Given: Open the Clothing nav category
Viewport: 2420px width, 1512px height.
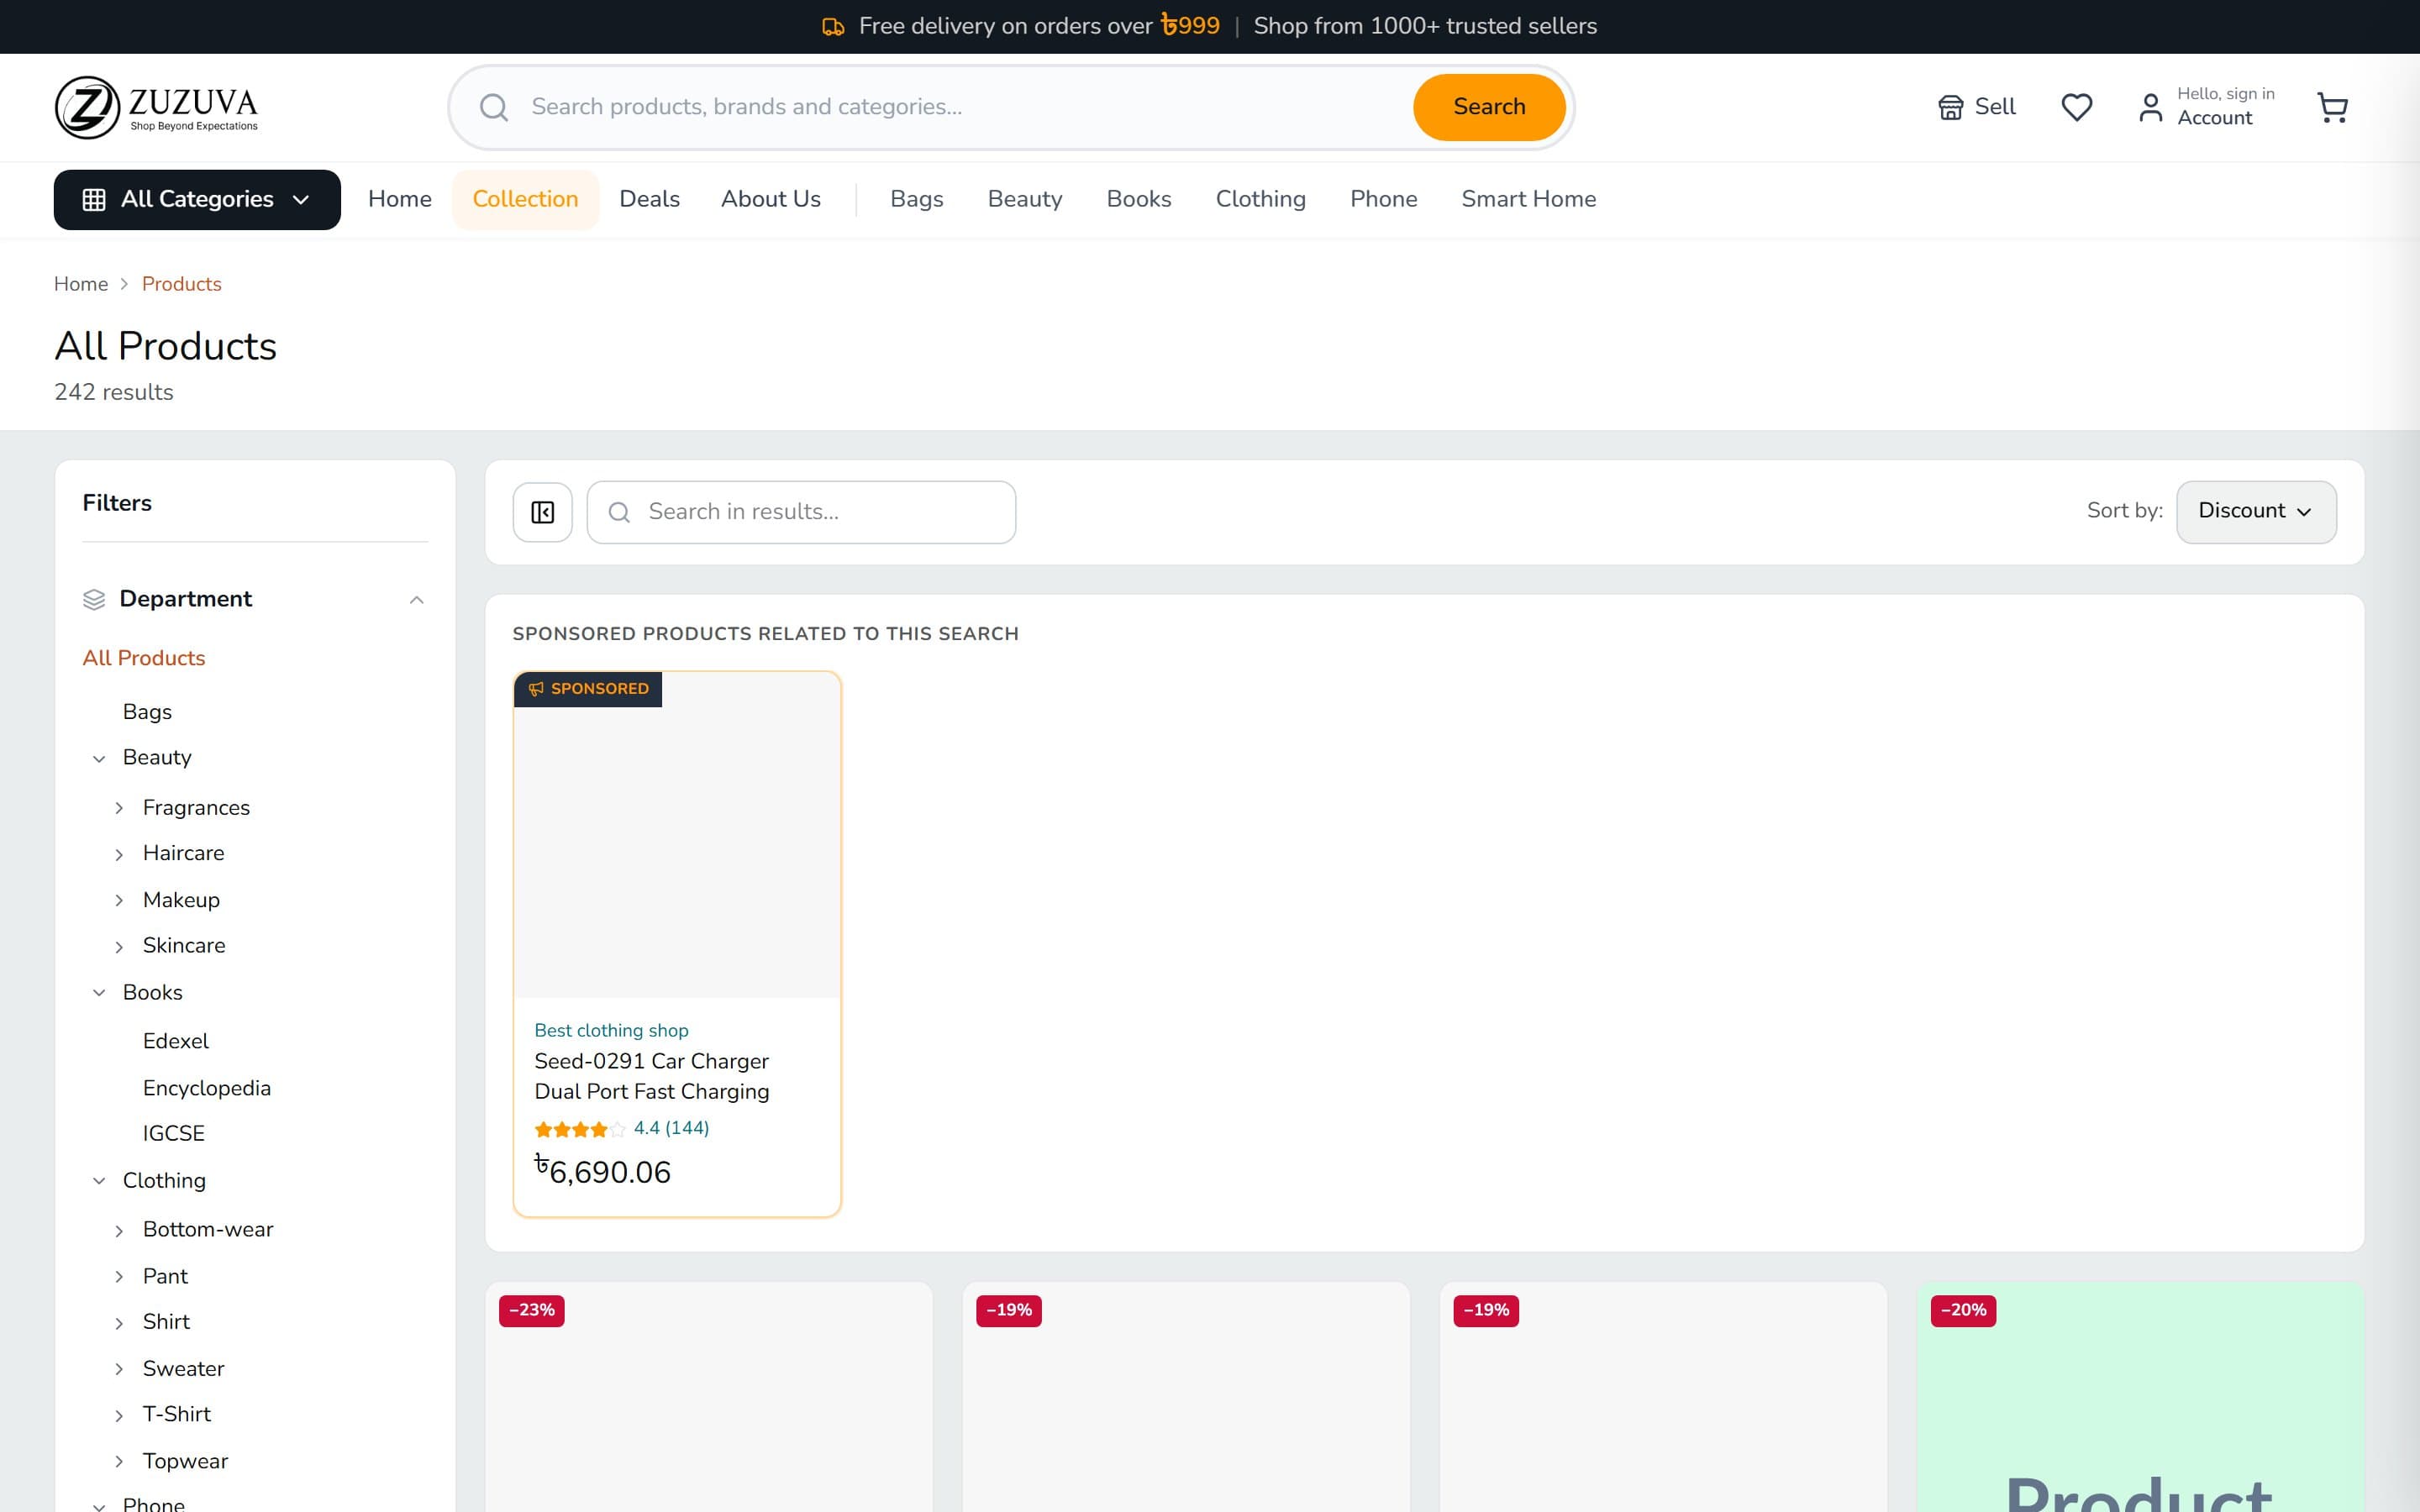Looking at the screenshot, I should point(1260,199).
